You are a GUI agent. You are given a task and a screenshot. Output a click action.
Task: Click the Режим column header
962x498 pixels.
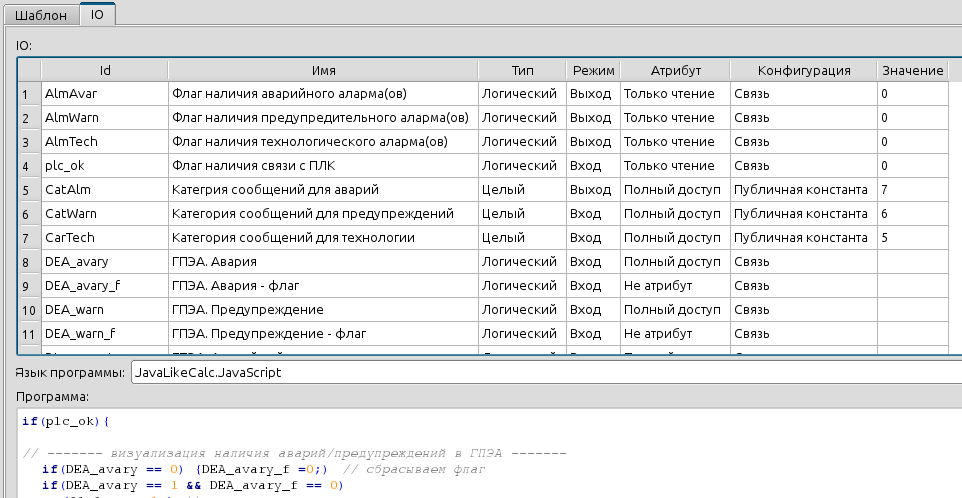593,70
